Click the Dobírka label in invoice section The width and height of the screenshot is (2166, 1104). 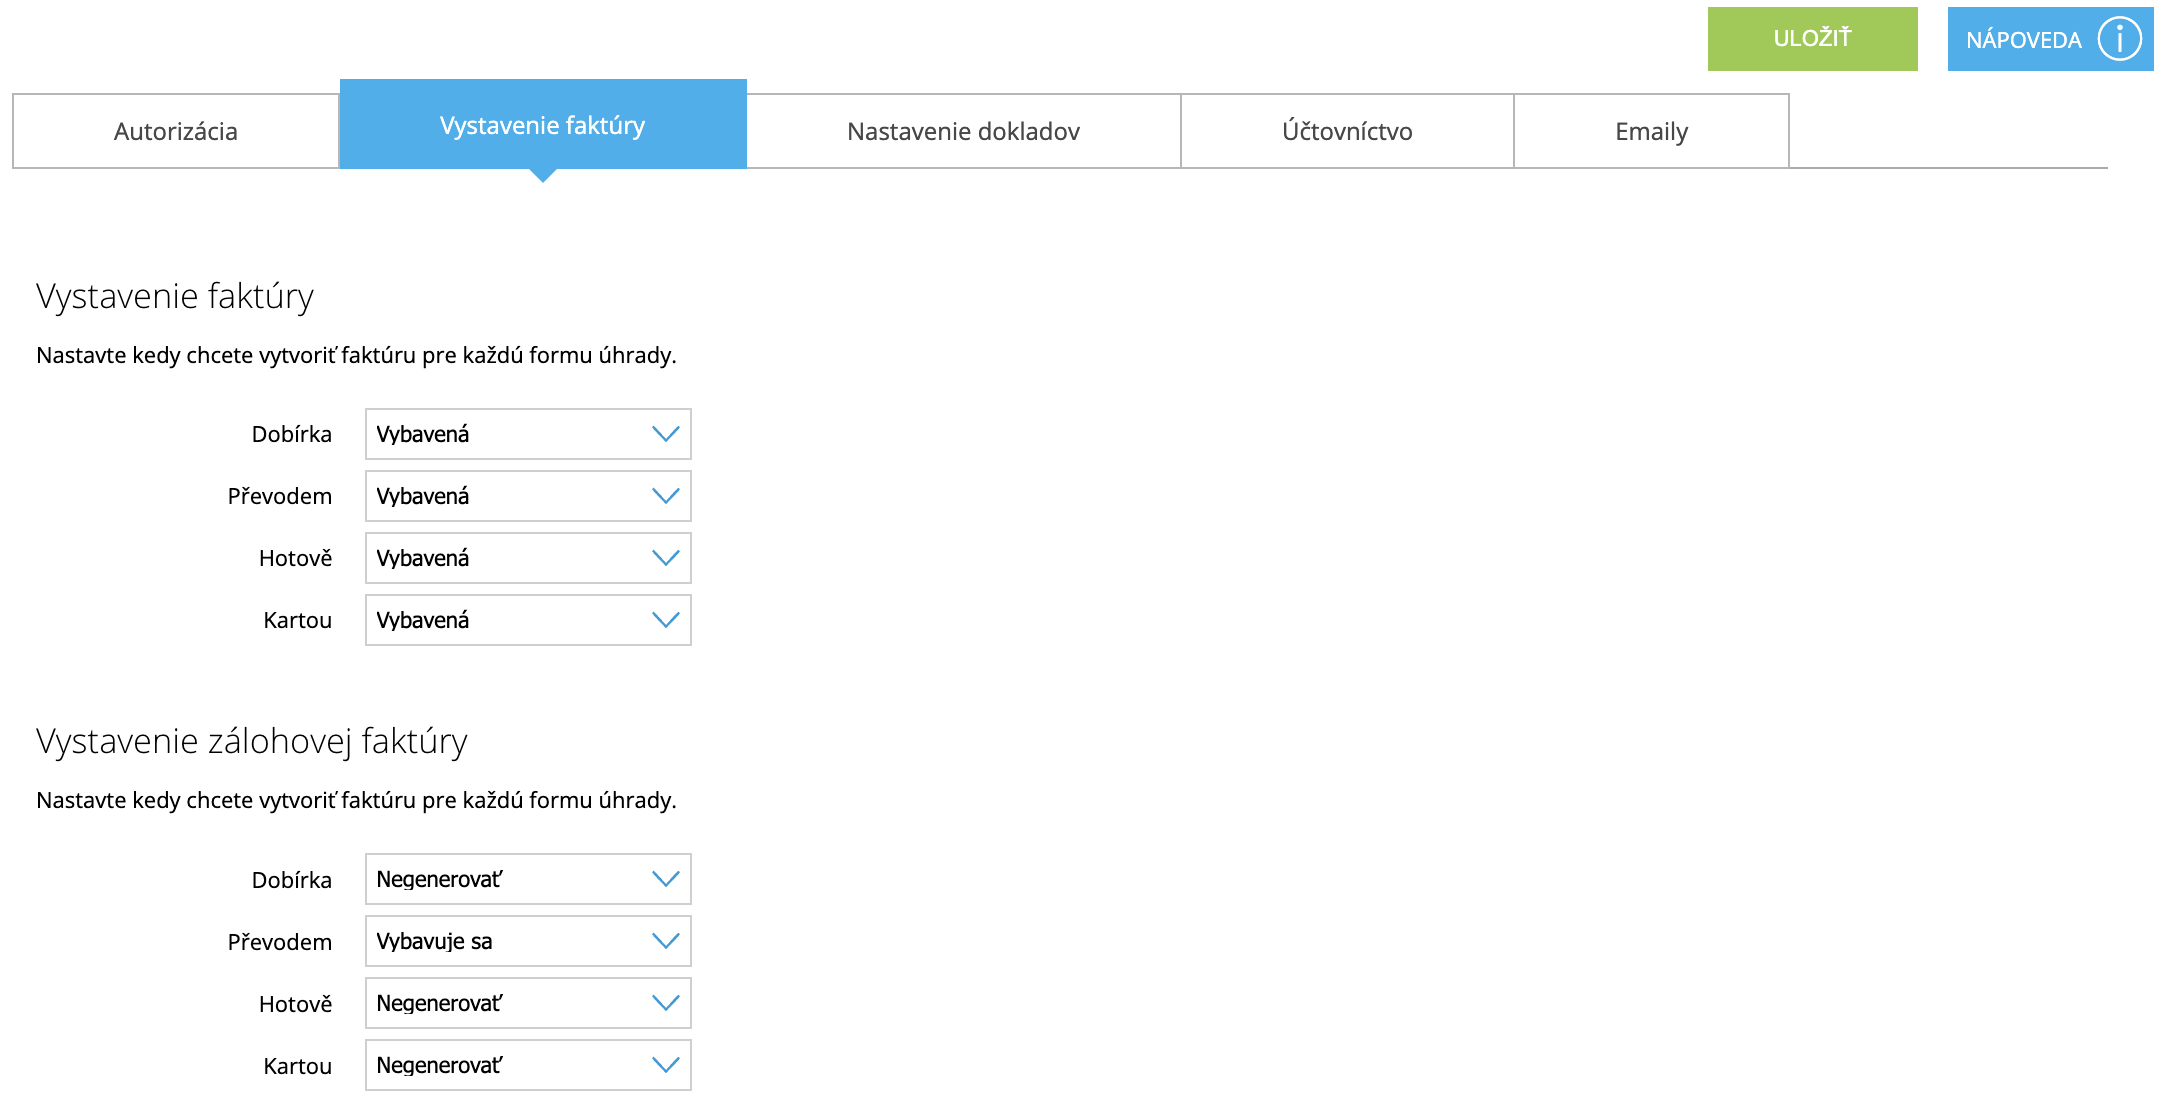tap(292, 434)
